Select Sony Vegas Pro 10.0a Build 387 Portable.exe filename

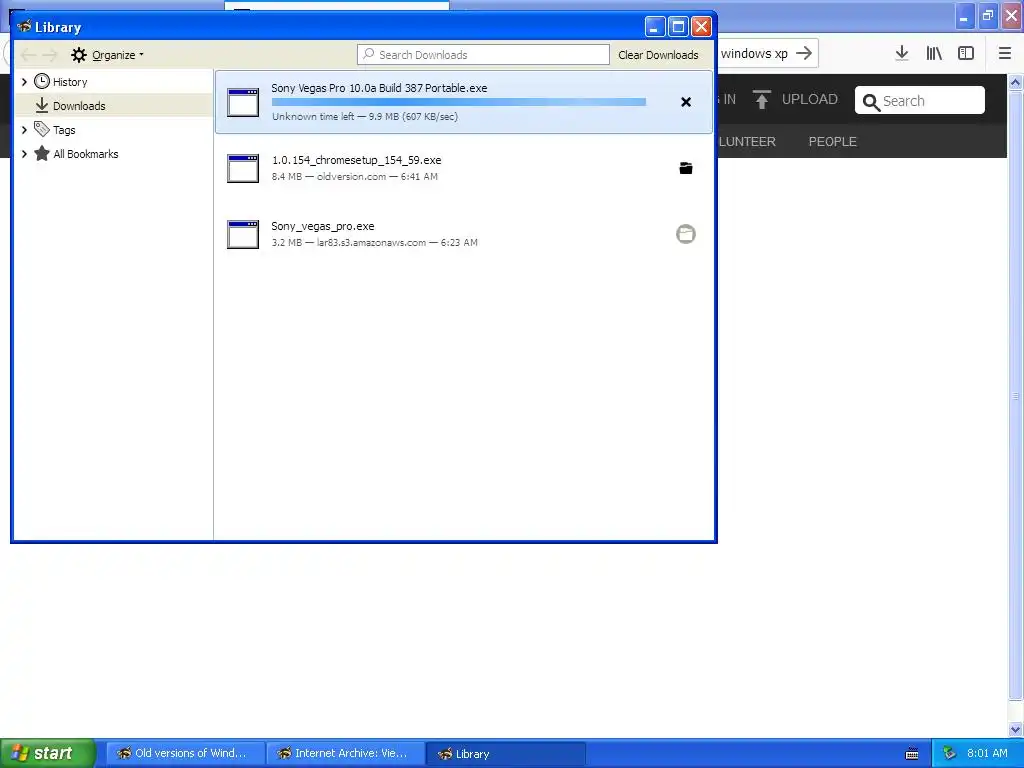pyautogui.click(x=379, y=88)
